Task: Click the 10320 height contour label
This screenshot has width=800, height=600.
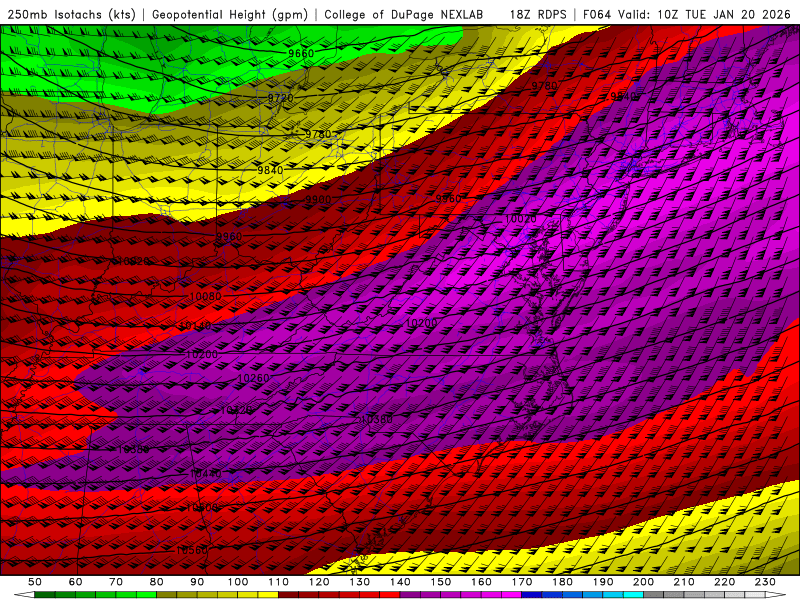Action: (x=236, y=410)
